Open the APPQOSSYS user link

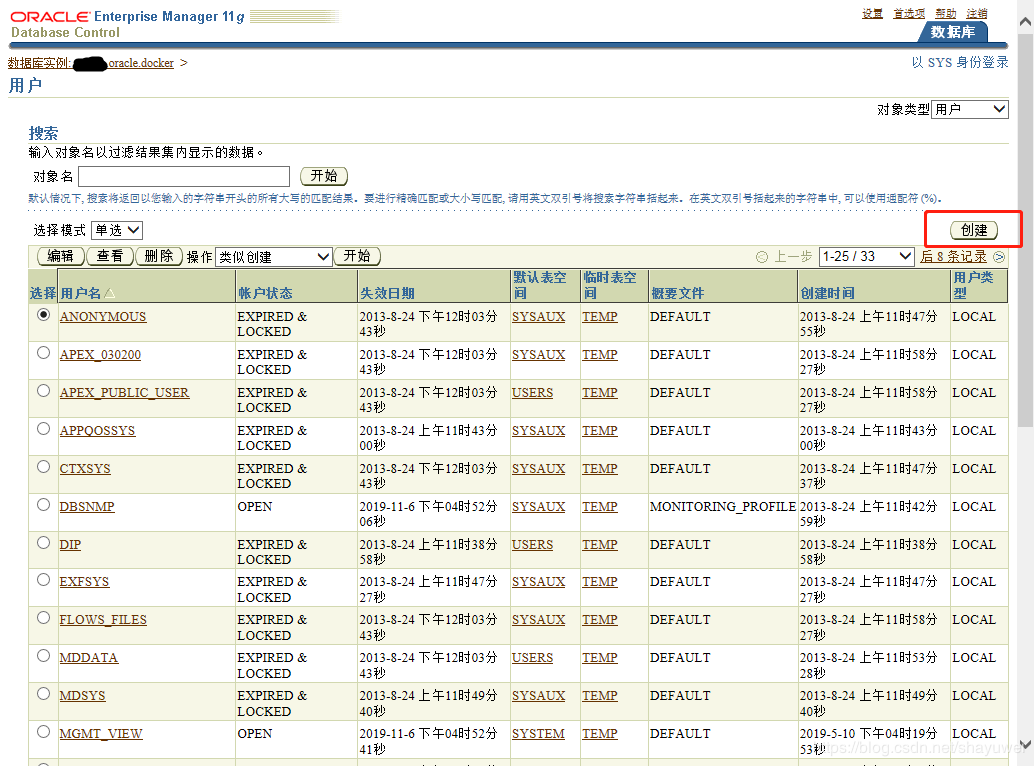click(x=97, y=430)
